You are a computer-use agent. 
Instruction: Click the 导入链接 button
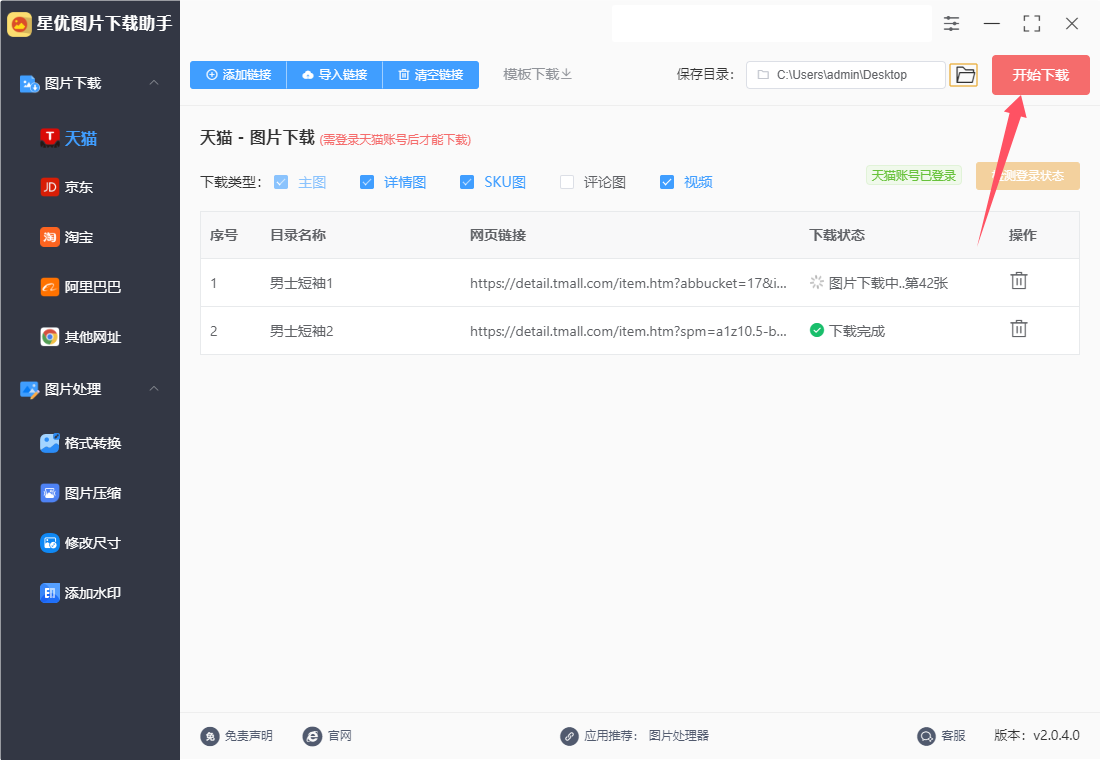pos(335,74)
